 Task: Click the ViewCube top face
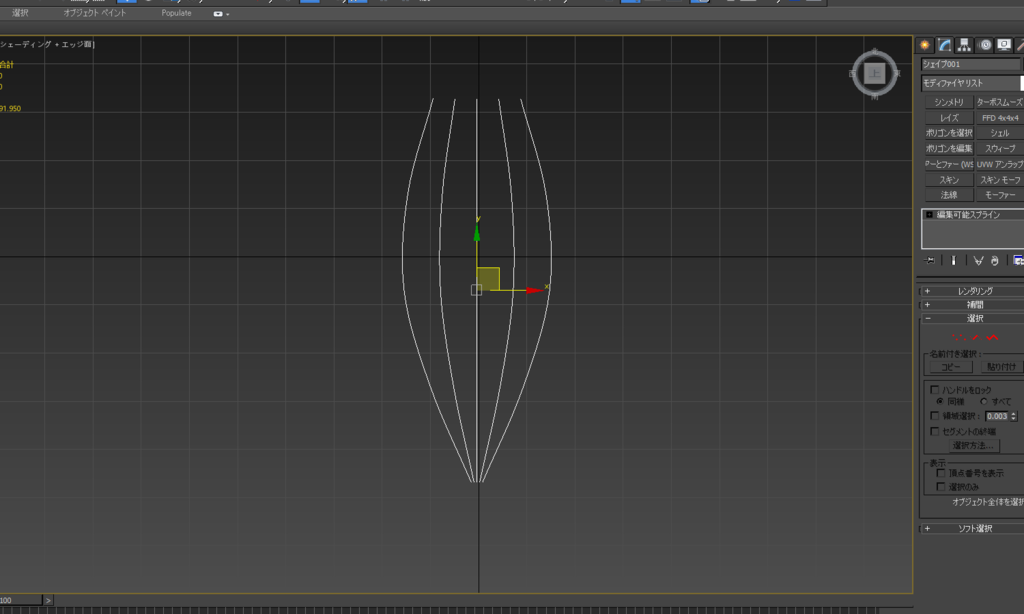[874, 73]
